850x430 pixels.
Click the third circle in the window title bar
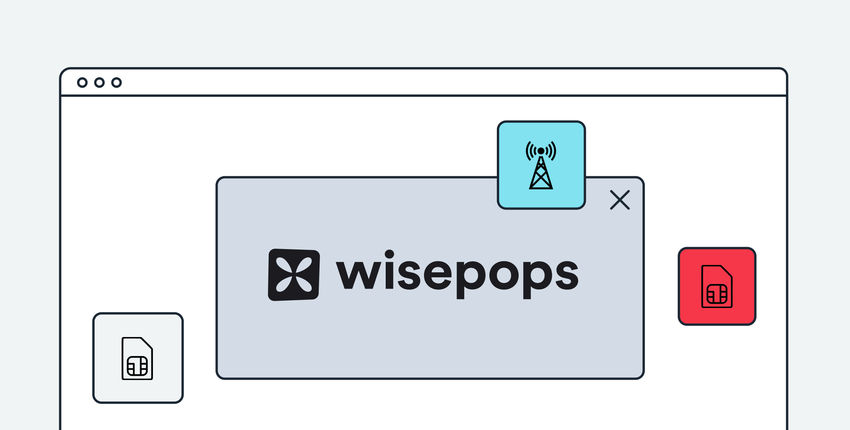pyautogui.click(x=117, y=82)
